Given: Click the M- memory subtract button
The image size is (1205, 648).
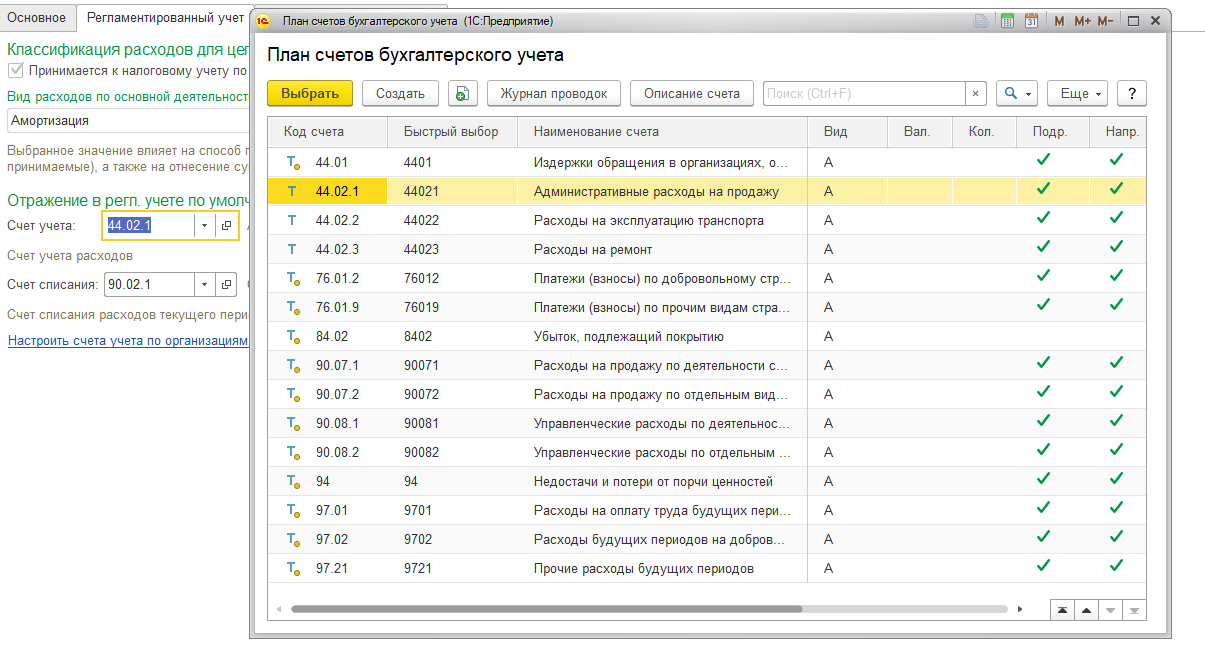Looking at the screenshot, I should click(1105, 20).
